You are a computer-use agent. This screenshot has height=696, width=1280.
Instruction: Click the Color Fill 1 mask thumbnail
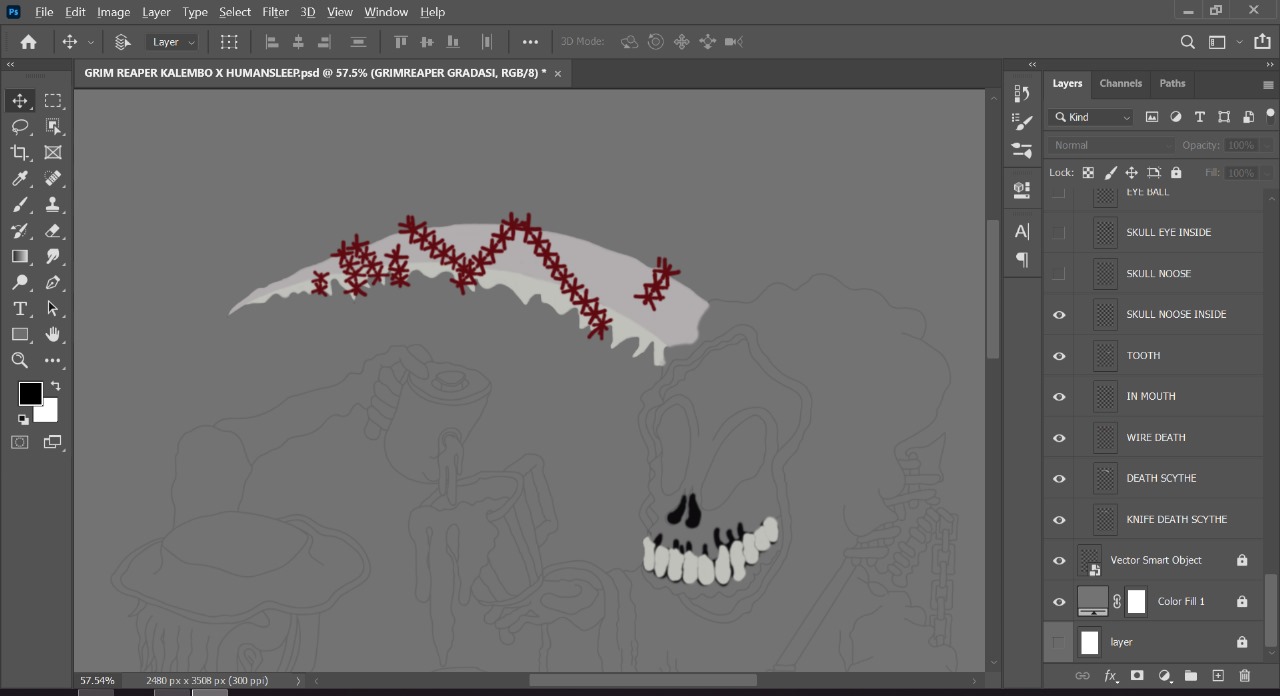(x=1136, y=602)
